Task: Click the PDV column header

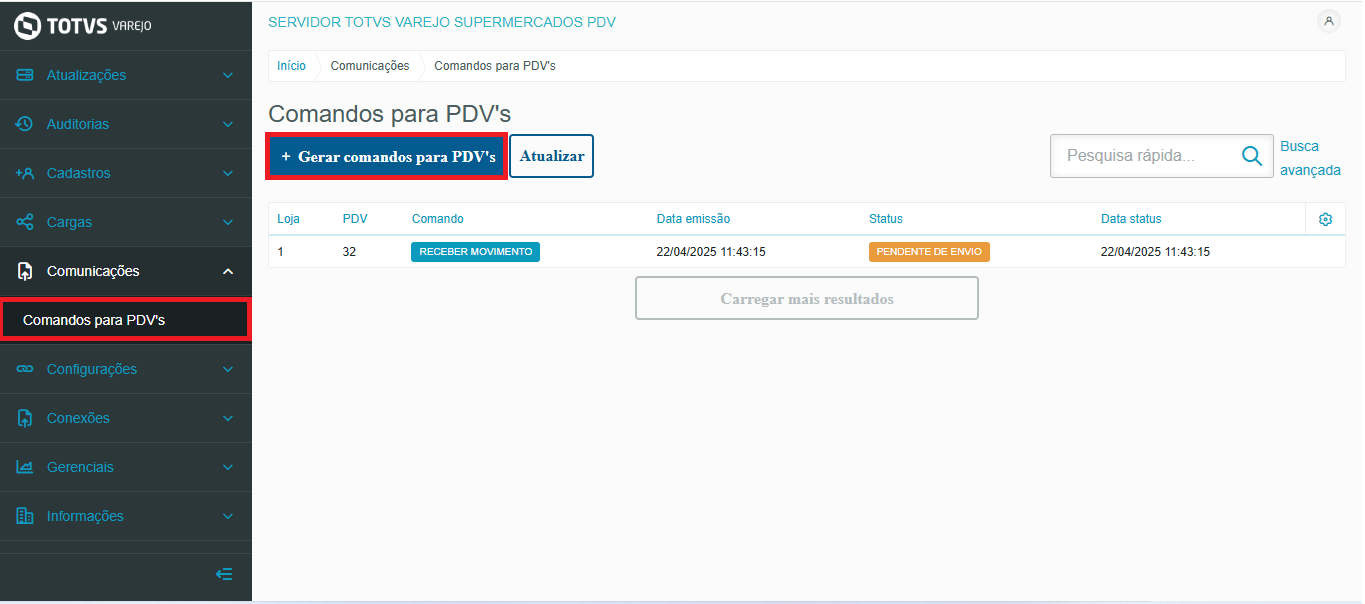Action: (355, 219)
